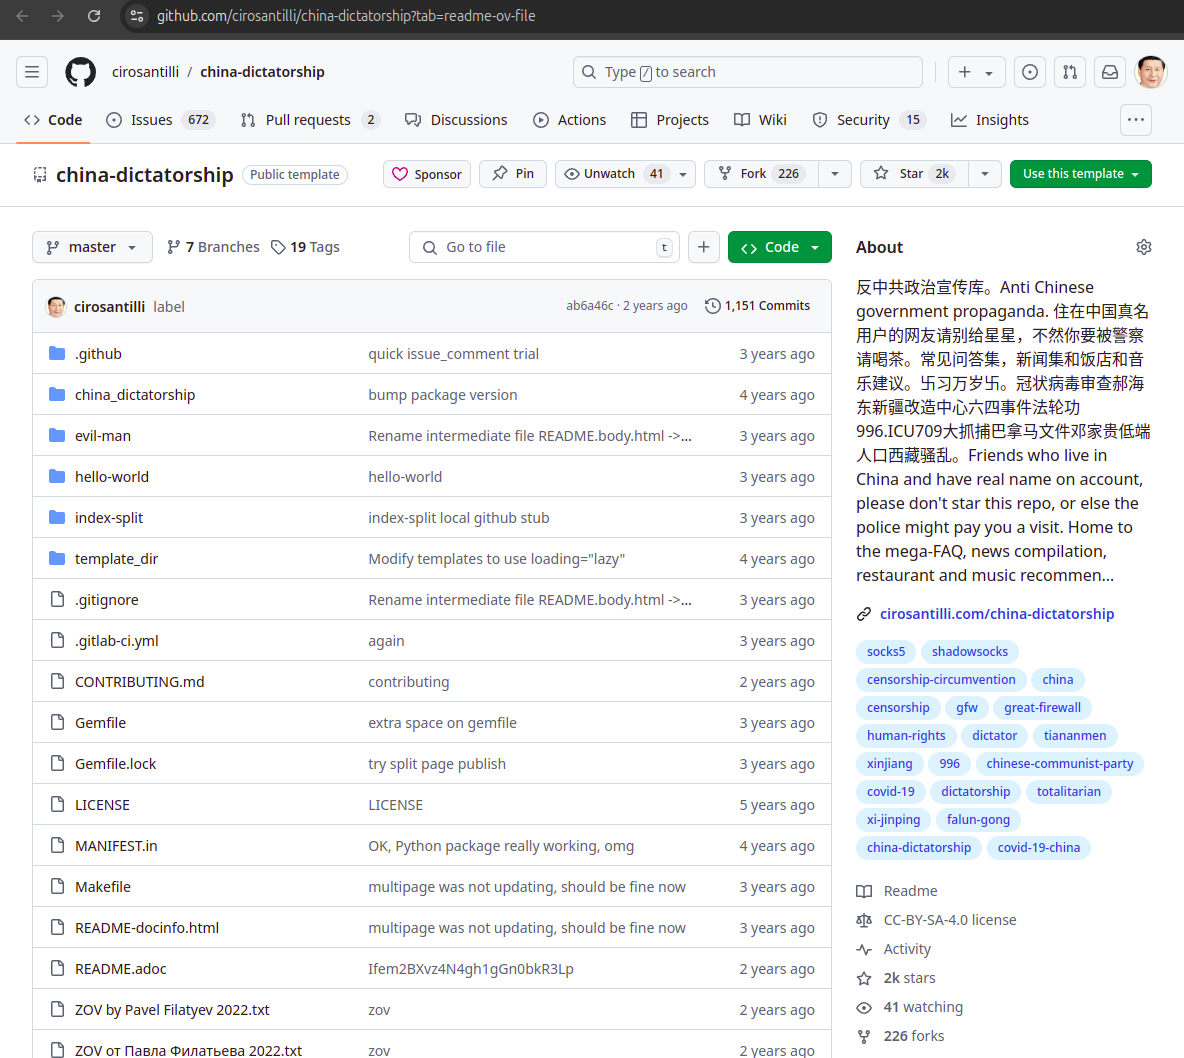The width and height of the screenshot is (1184, 1058).
Task: Switch to the Issues tab
Action: tap(161, 119)
